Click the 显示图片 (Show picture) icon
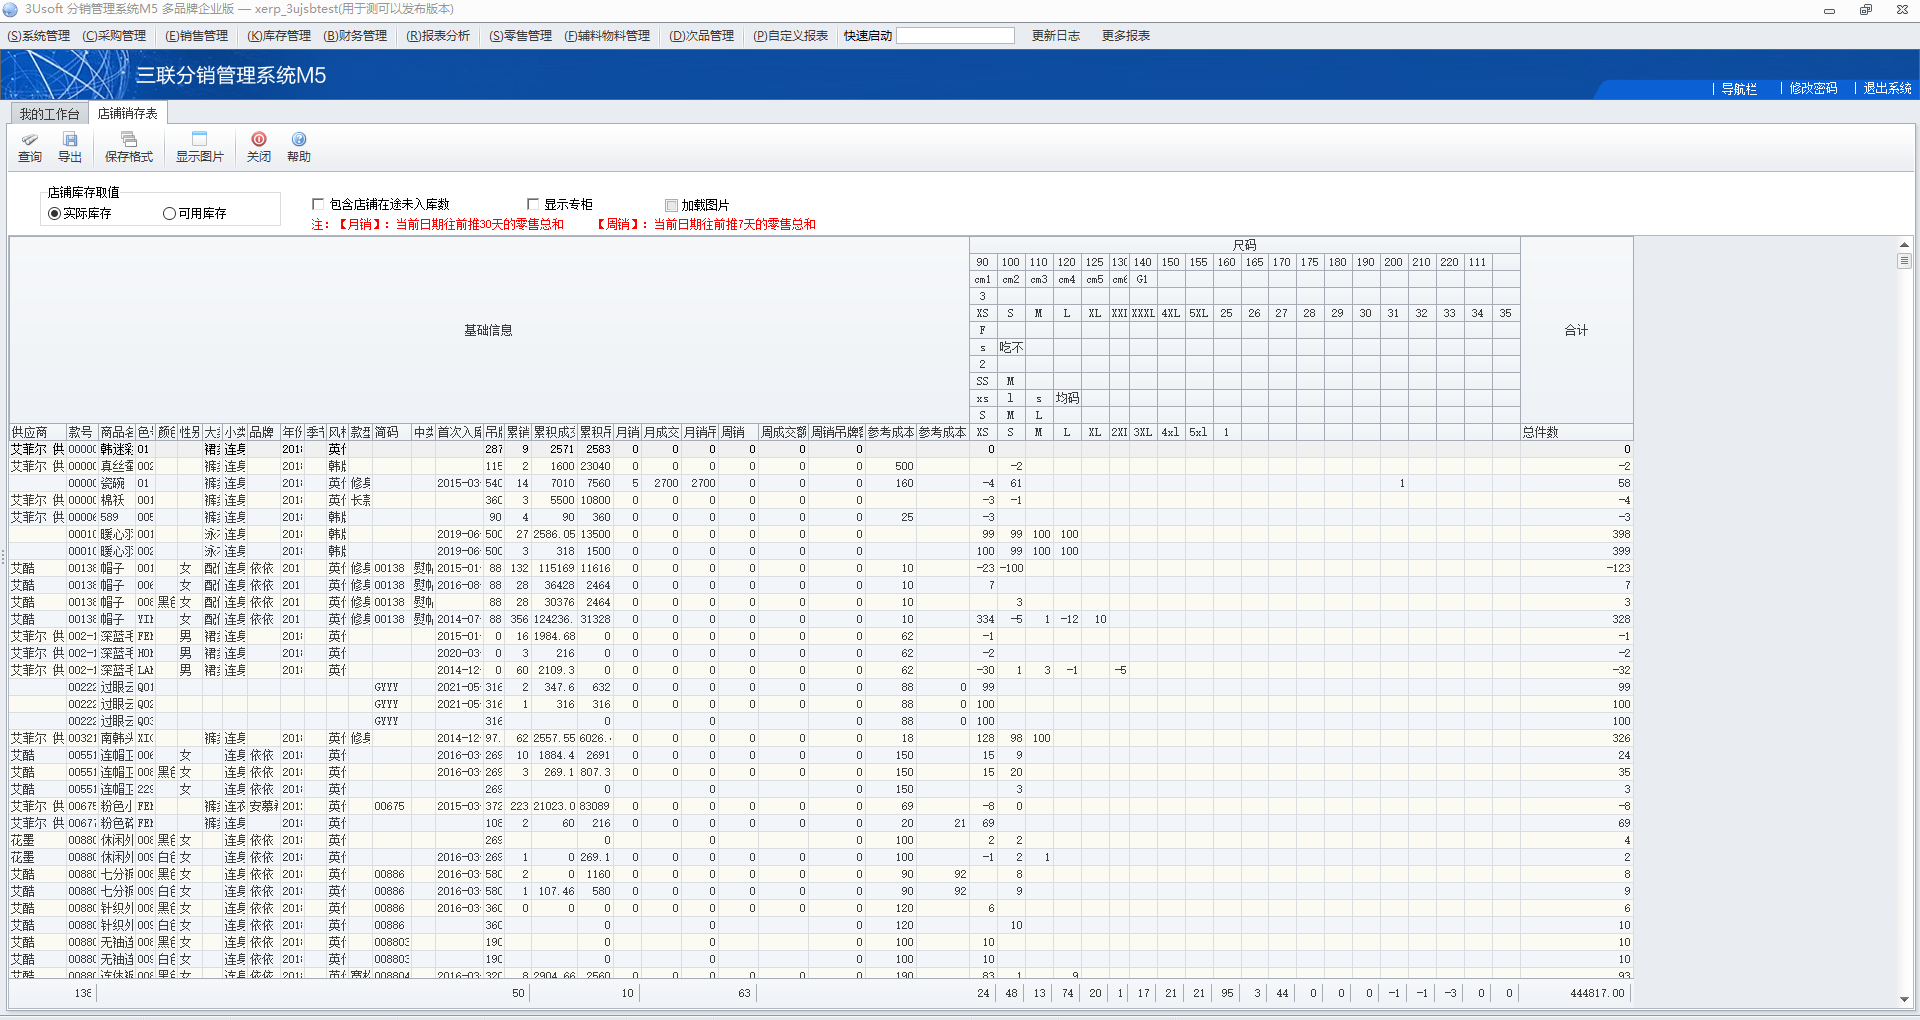The image size is (1920, 1020). point(200,147)
